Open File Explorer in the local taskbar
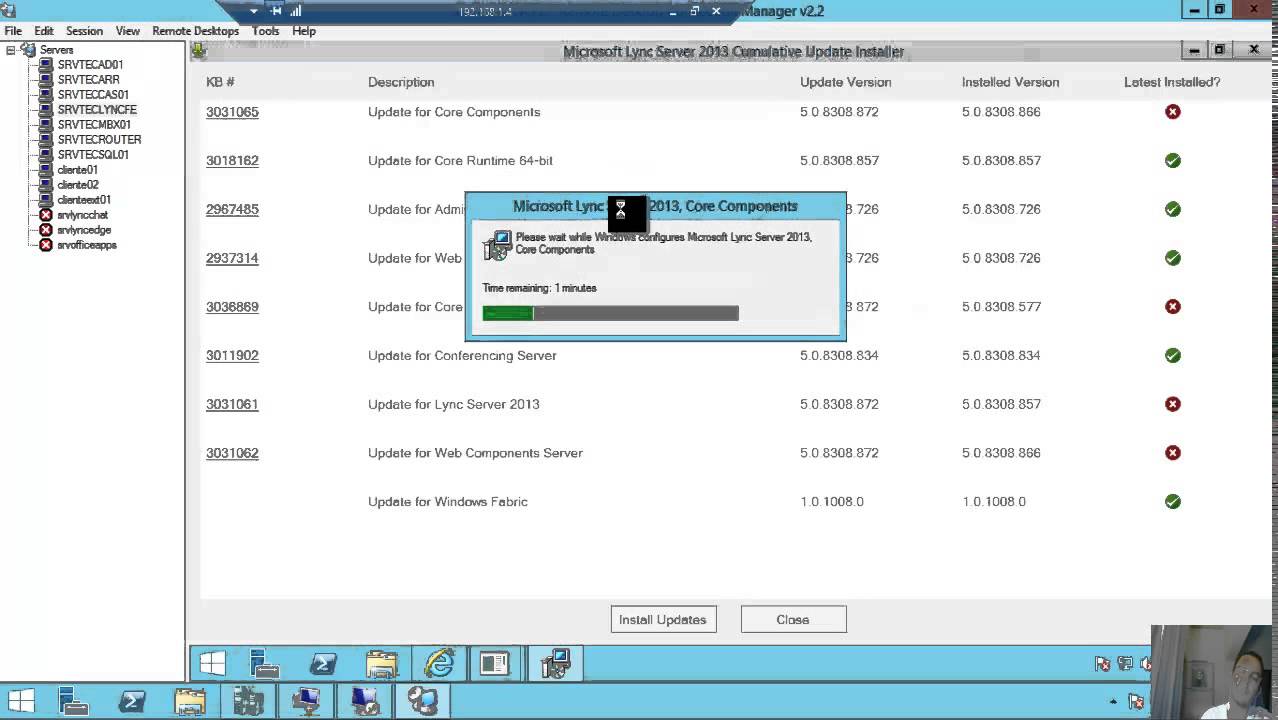This screenshot has height=720, width=1278. pos(190,702)
